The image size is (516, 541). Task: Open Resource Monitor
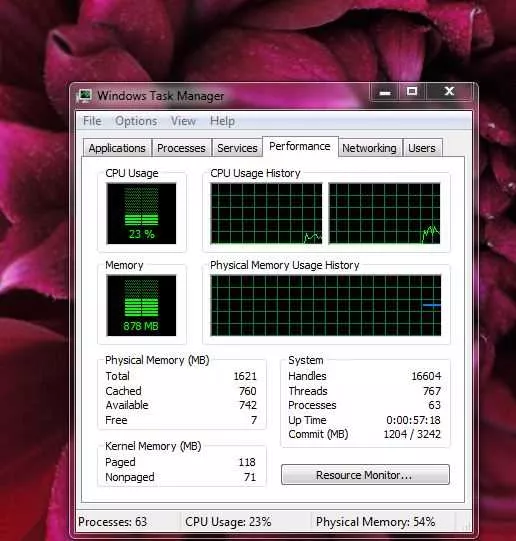(365, 475)
